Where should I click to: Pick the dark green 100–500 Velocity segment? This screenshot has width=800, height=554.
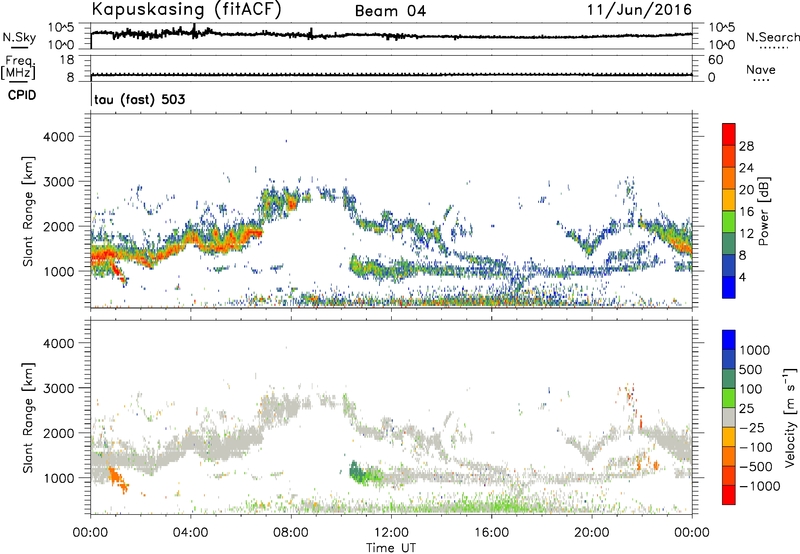tap(729, 379)
